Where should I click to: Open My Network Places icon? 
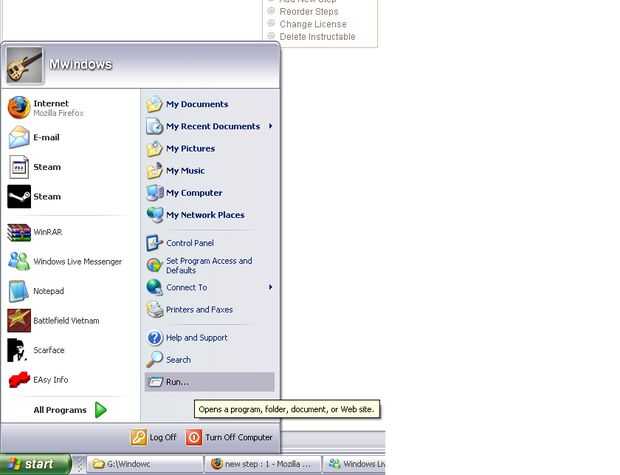pyautogui.click(x=155, y=215)
